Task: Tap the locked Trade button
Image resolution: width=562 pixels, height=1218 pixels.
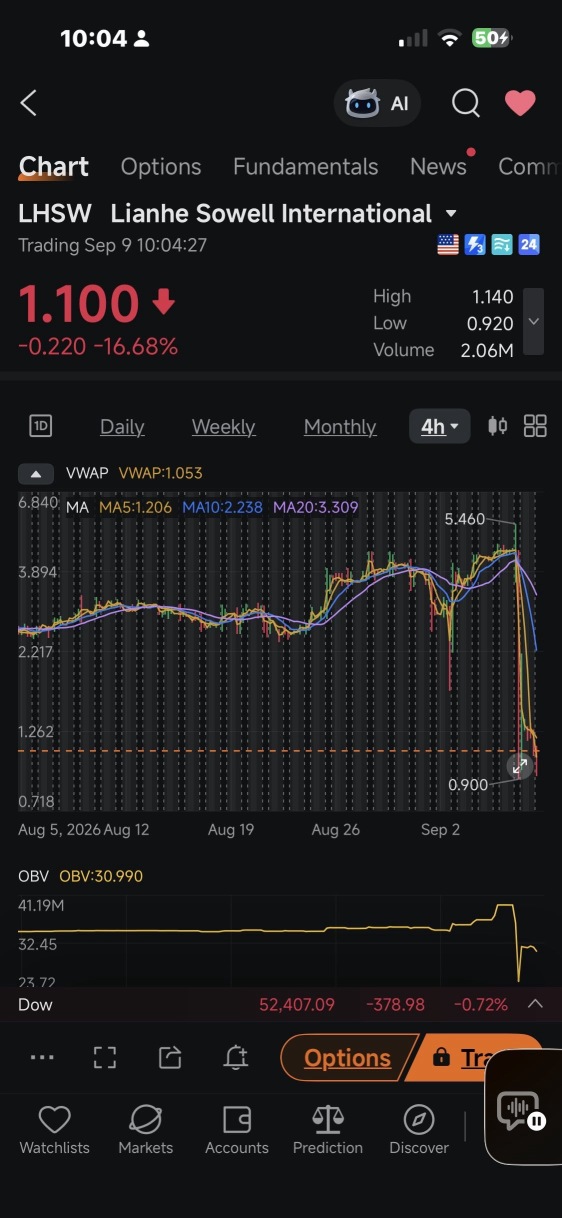Action: pyautogui.click(x=472, y=1058)
